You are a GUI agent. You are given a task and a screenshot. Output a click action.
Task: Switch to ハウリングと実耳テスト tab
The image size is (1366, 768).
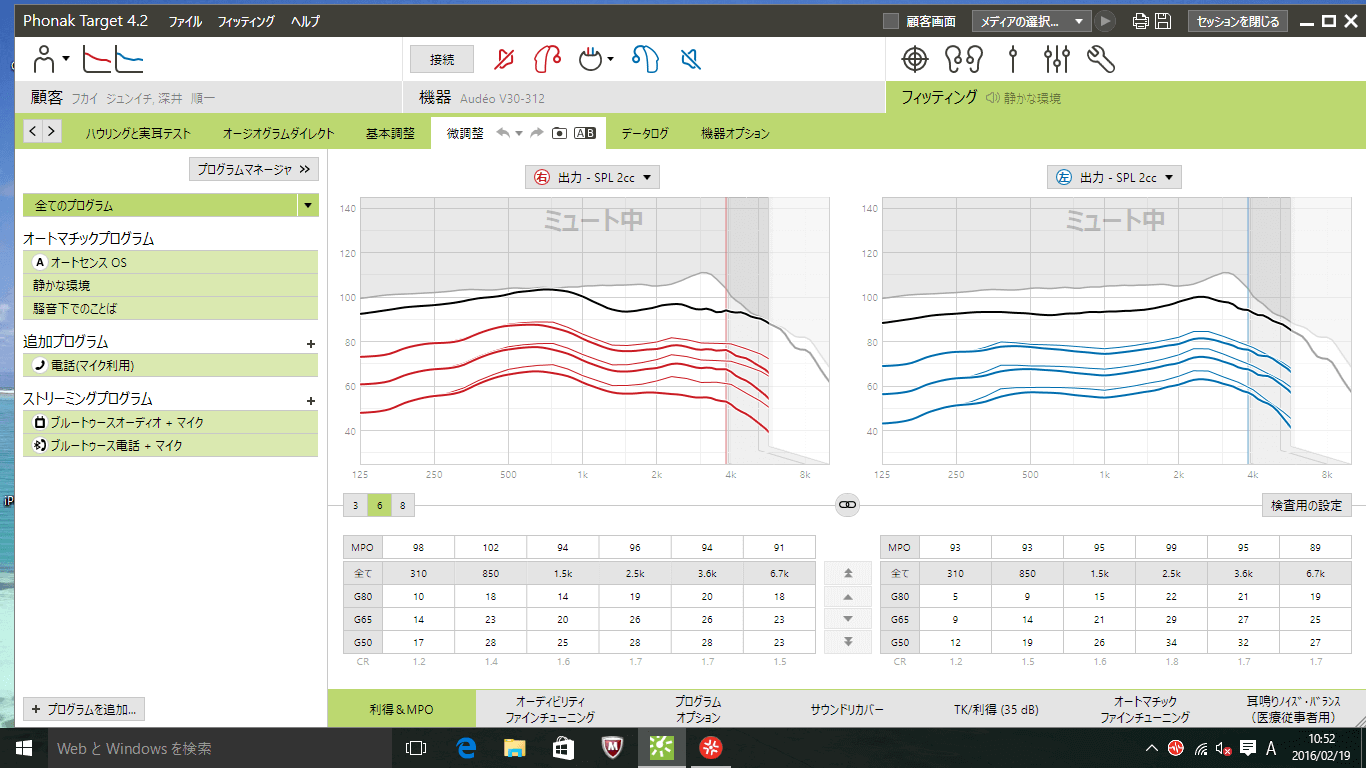coord(138,133)
